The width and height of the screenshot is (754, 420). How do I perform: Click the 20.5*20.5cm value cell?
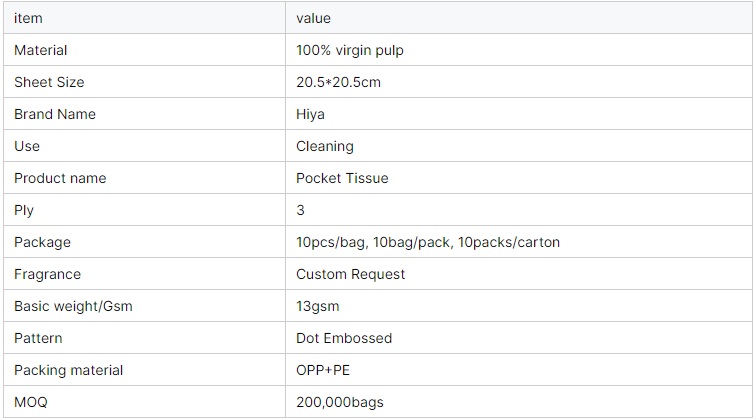click(x=519, y=82)
